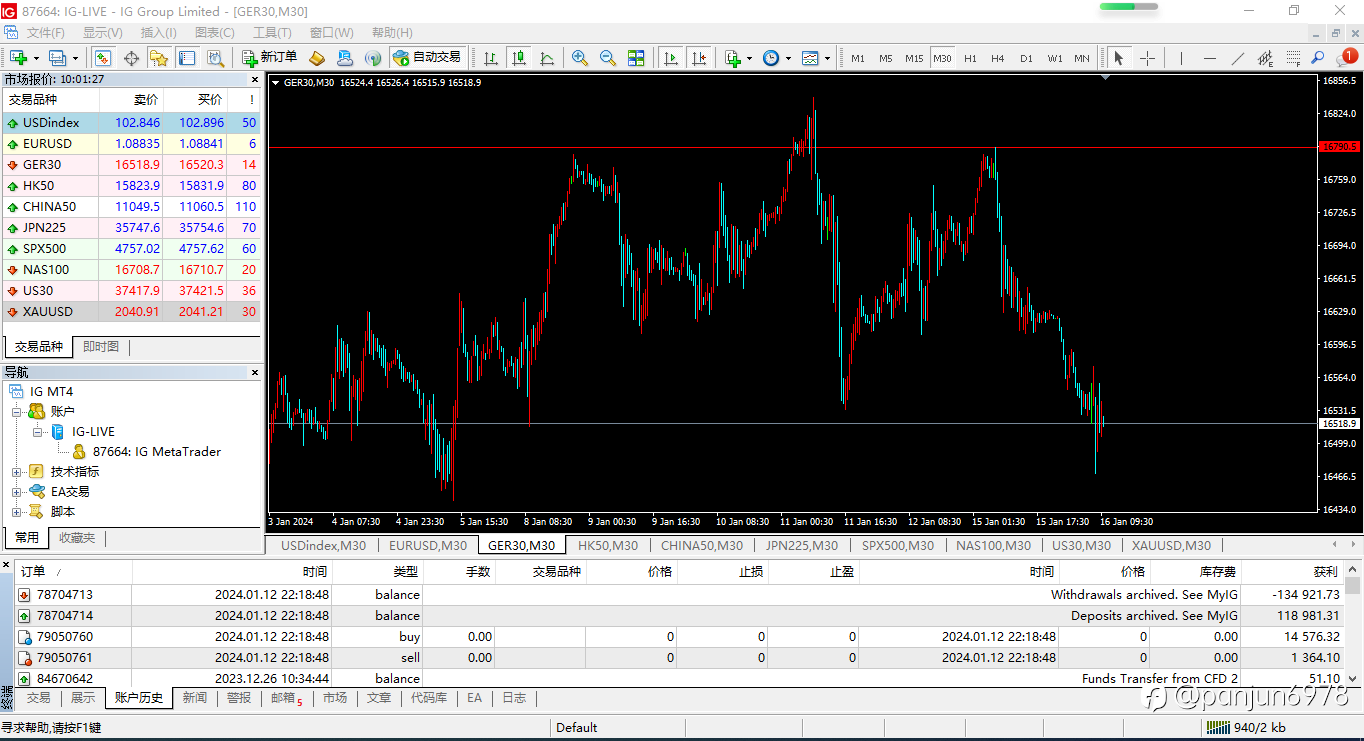The width and height of the screenshot is (1364, 741).
Task: Toggle the 自动交易 AutoTrading button
Action: [x=427, y=58]
